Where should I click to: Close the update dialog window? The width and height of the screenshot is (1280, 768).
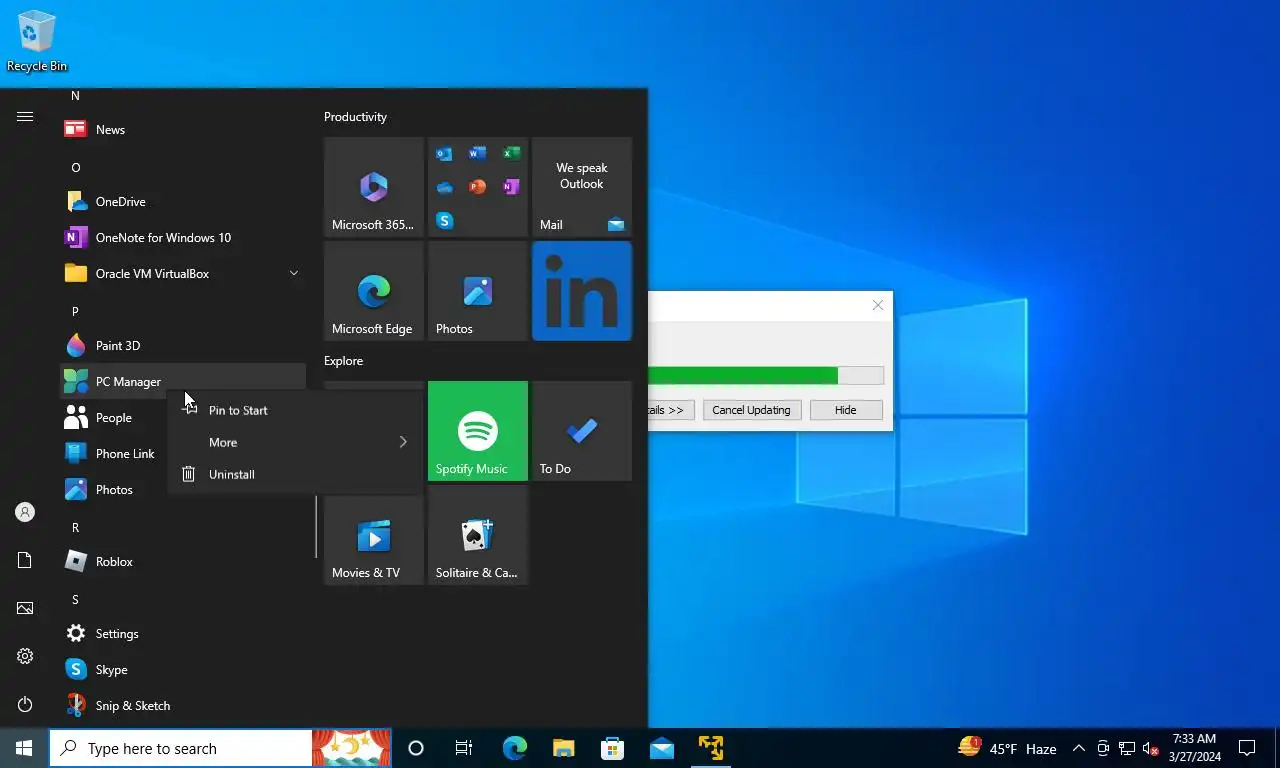coord(878,305)
